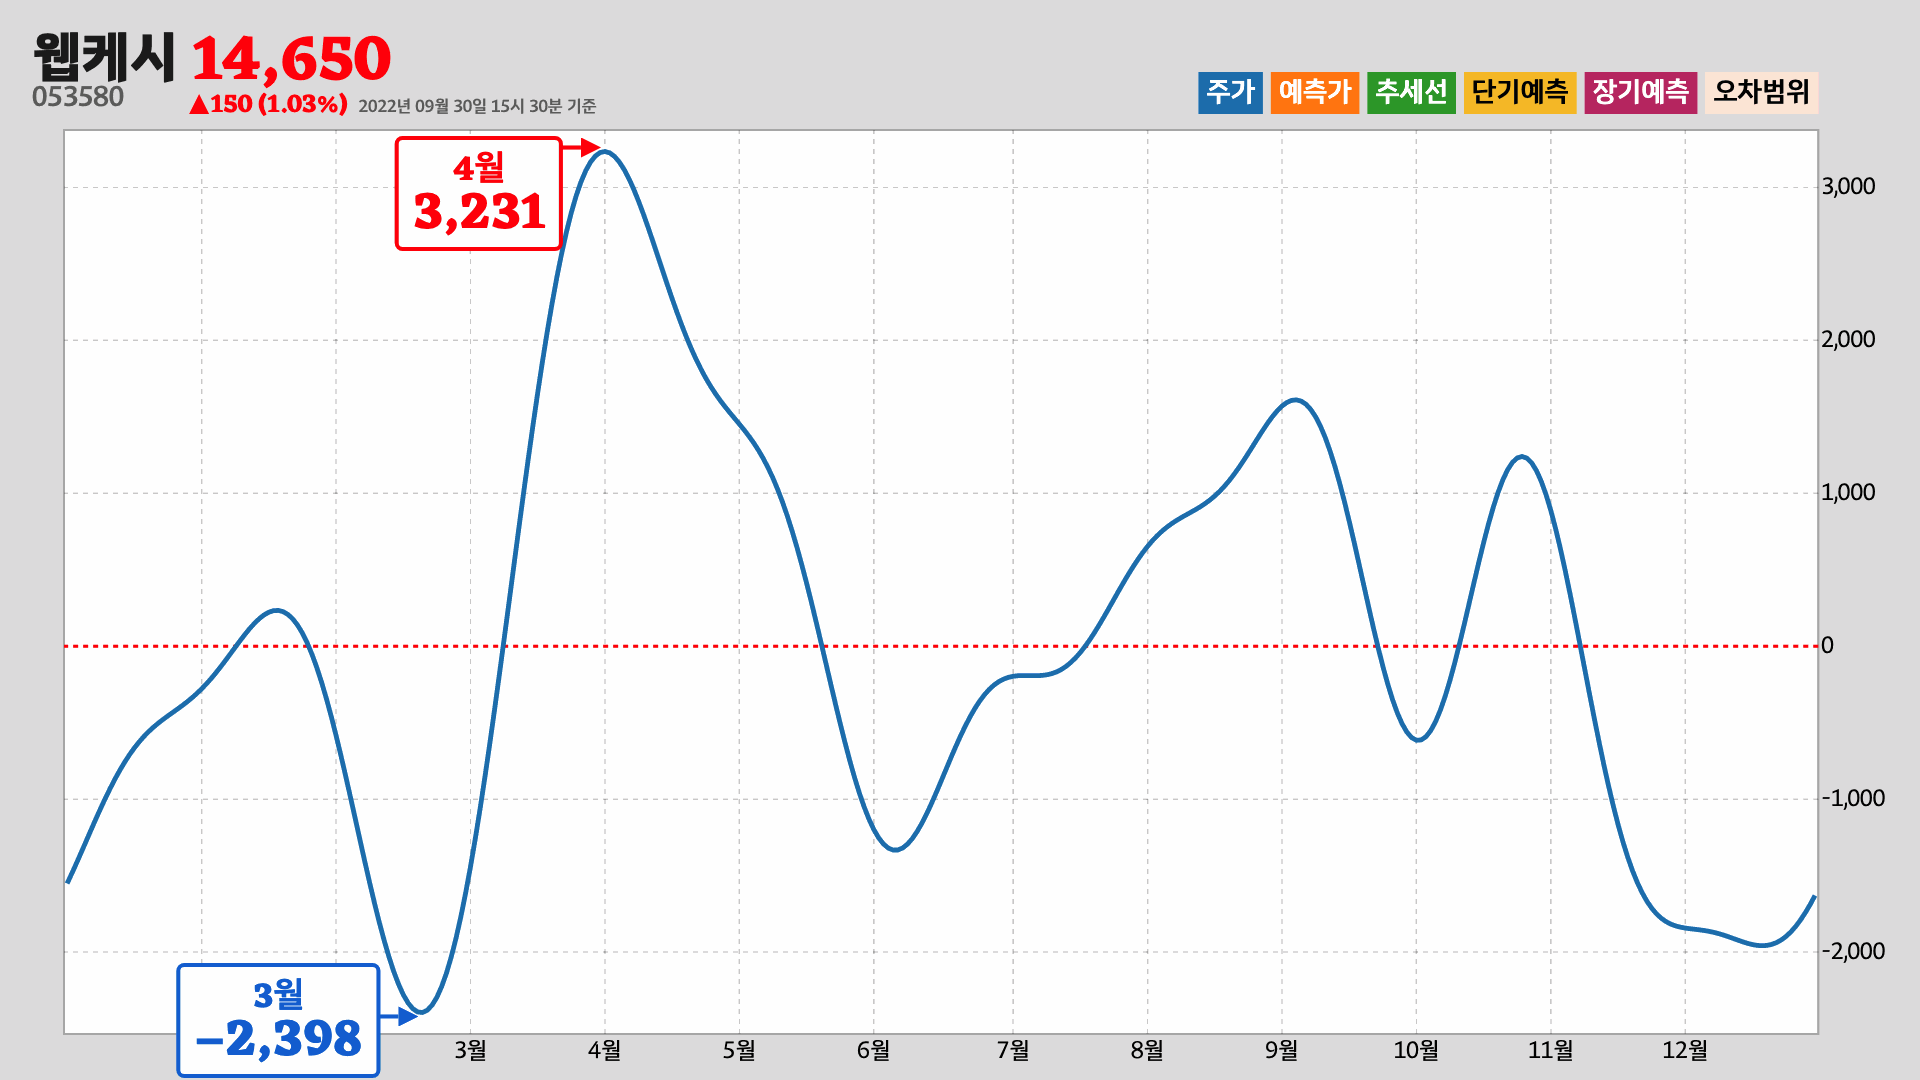Toggle the green 추세선 legend item

(1410, 92)
